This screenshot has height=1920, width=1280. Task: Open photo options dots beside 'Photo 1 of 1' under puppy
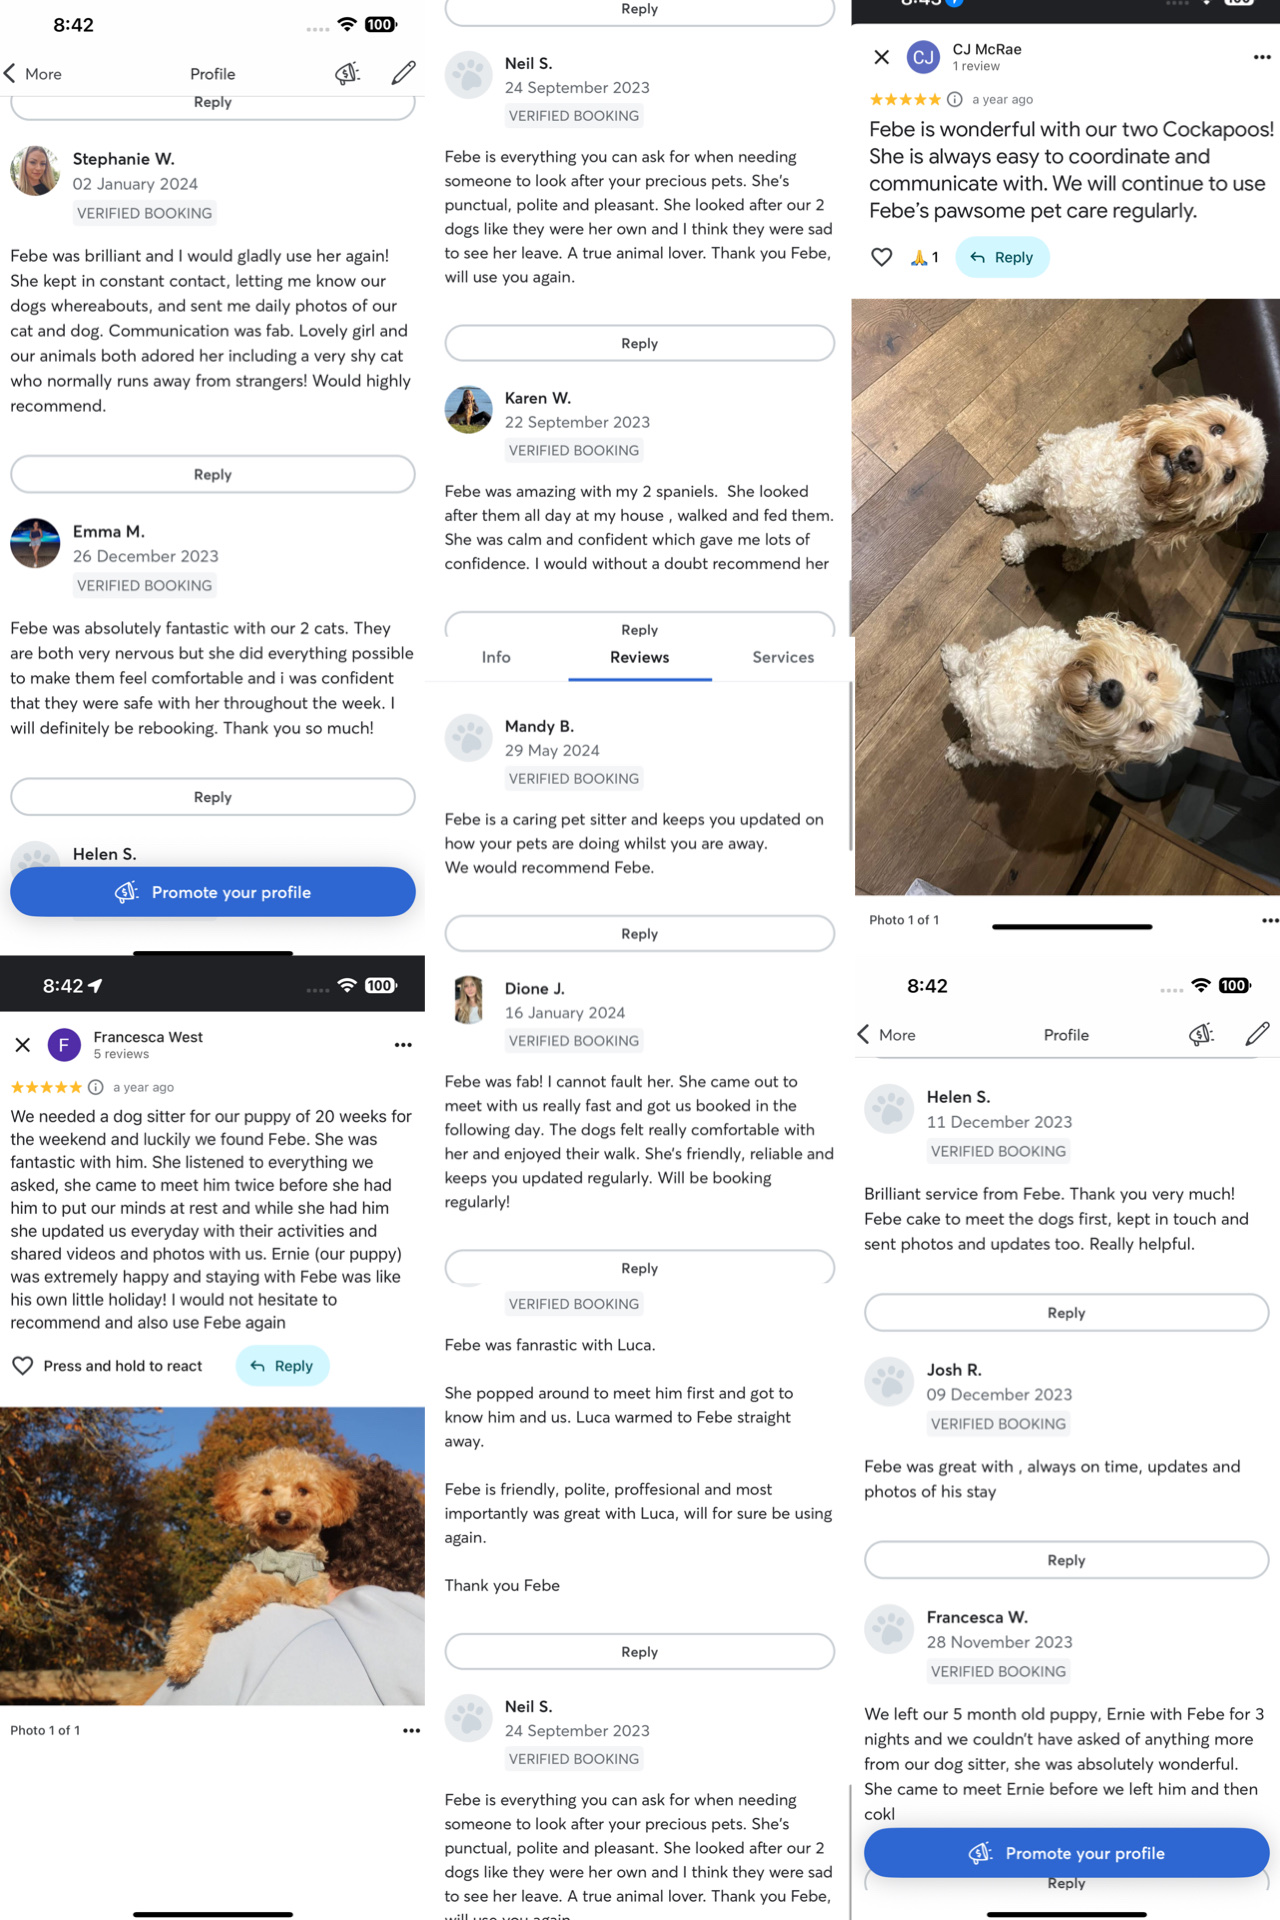[411, 1730]
